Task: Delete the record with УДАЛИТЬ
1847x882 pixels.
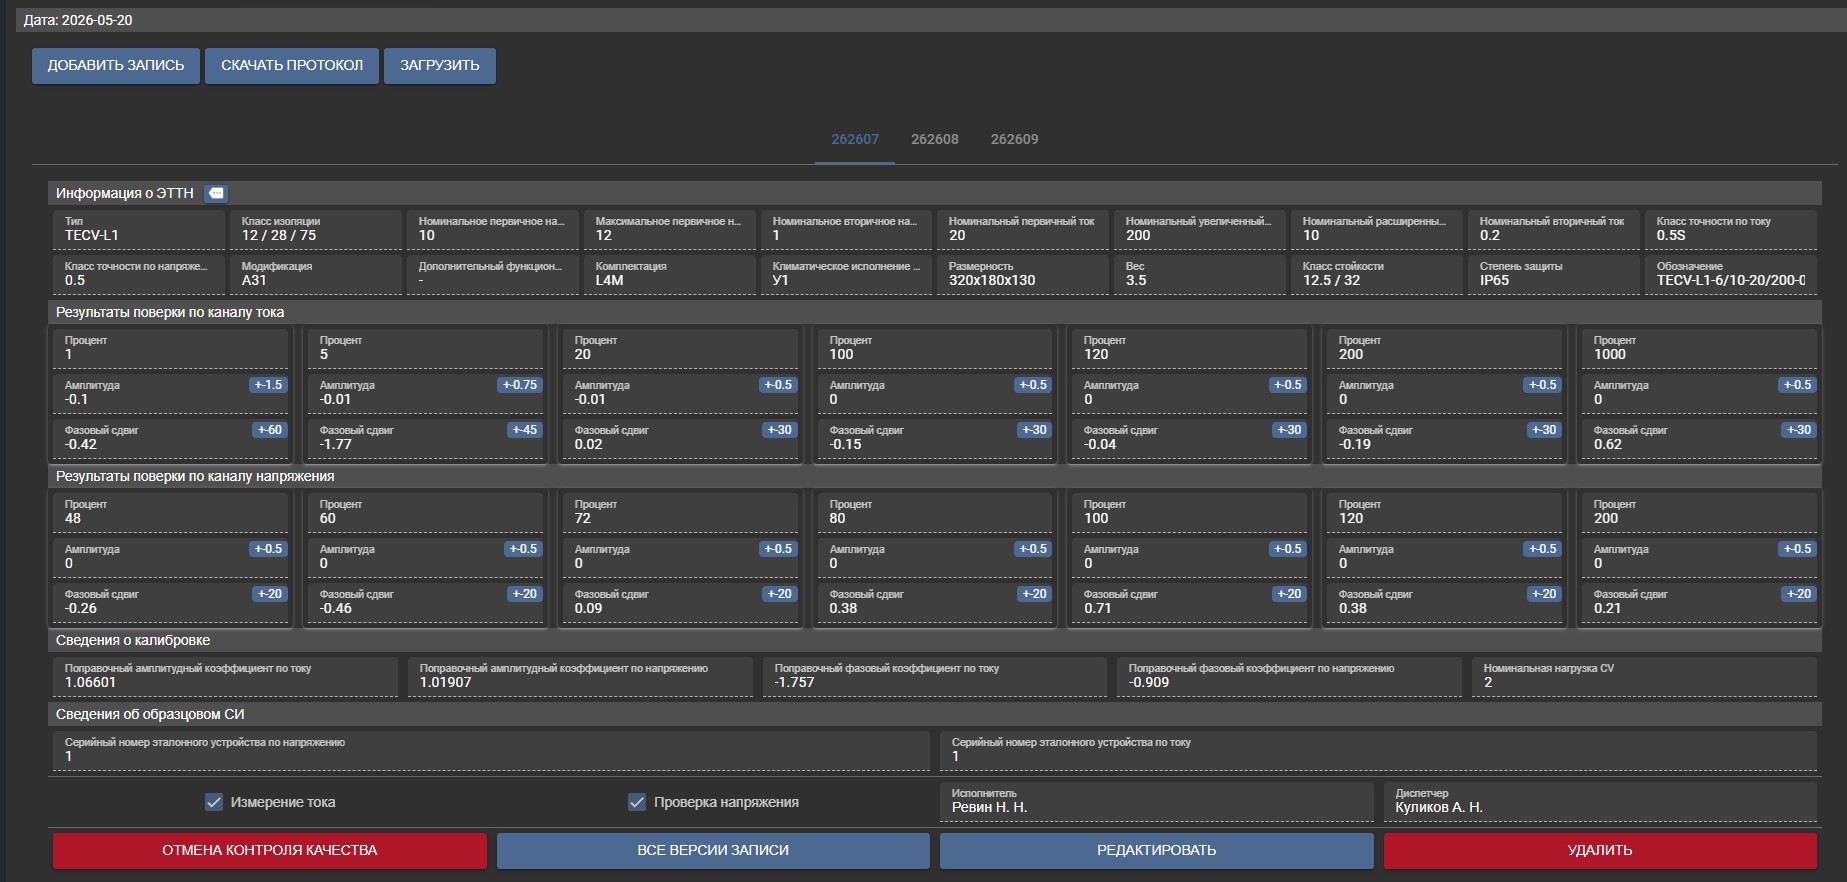Action: point(1600,850)
